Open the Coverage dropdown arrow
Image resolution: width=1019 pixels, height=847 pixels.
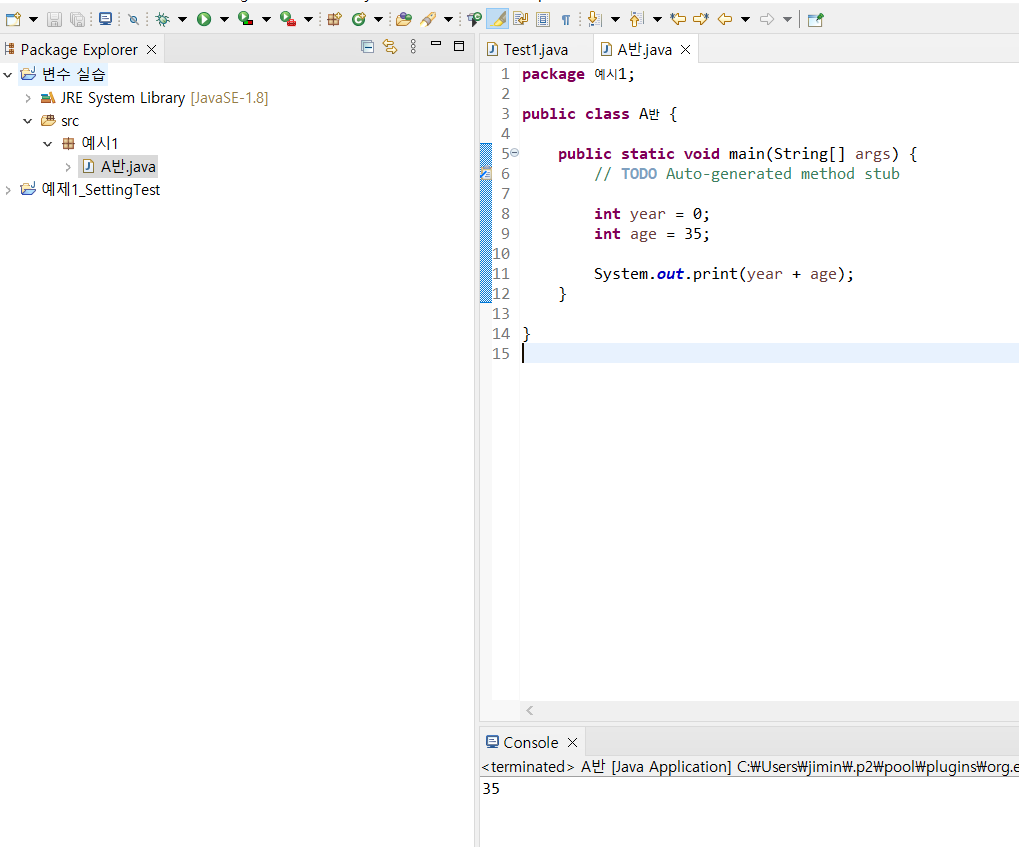tap(266, 20)
